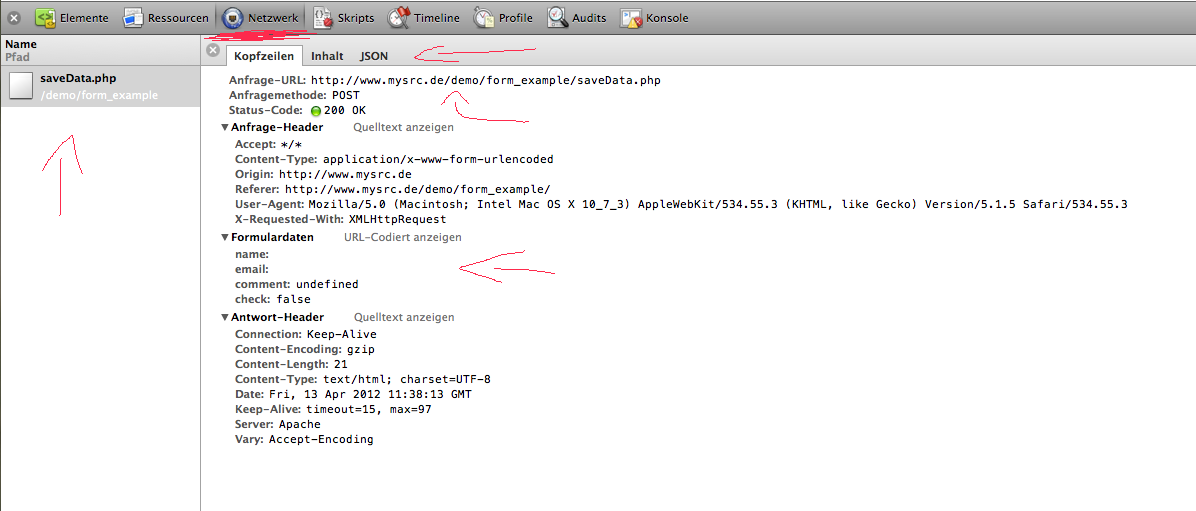Select the Netzwerk panel icon
1196x511 pixels.
click(x=232, y=18)
